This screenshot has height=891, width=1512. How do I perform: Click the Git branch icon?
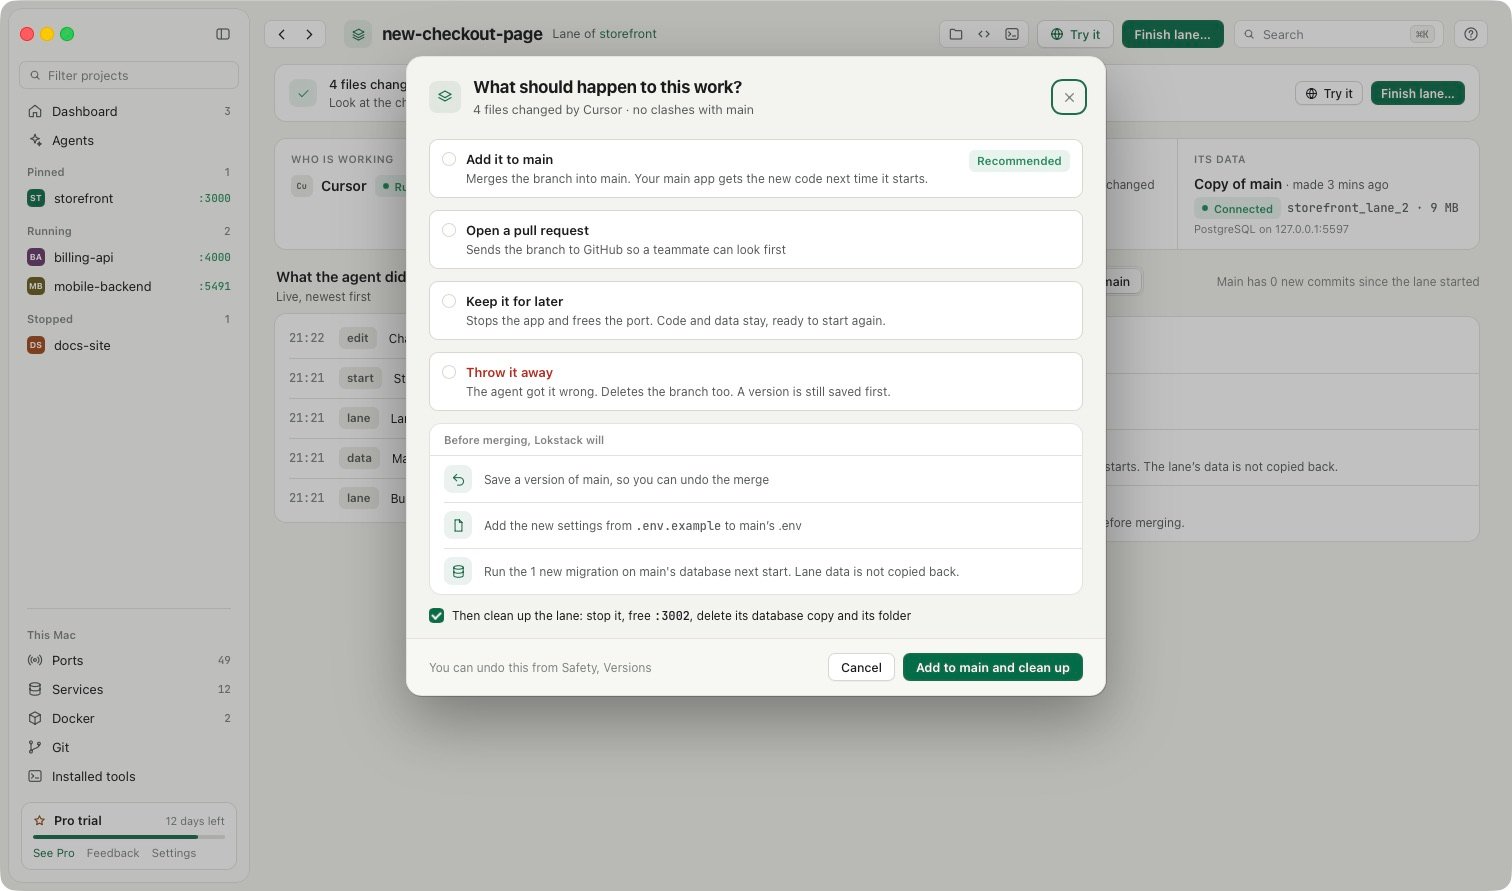pos(35,747)
